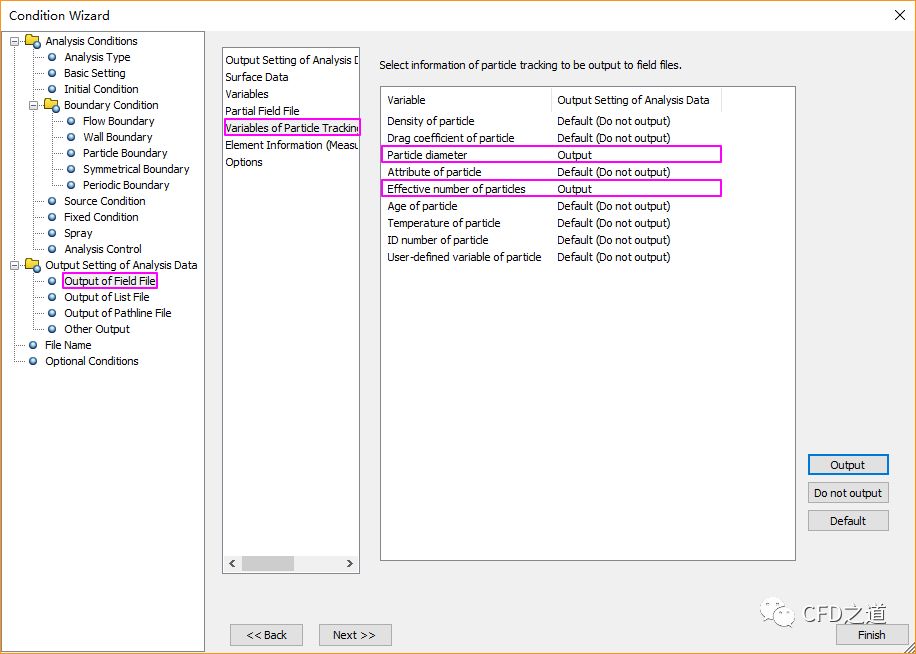Image resolution: width=916 pixels, height=654 pixels.
Task: Click the Boundary Condition folder icon
Action: 51,105
